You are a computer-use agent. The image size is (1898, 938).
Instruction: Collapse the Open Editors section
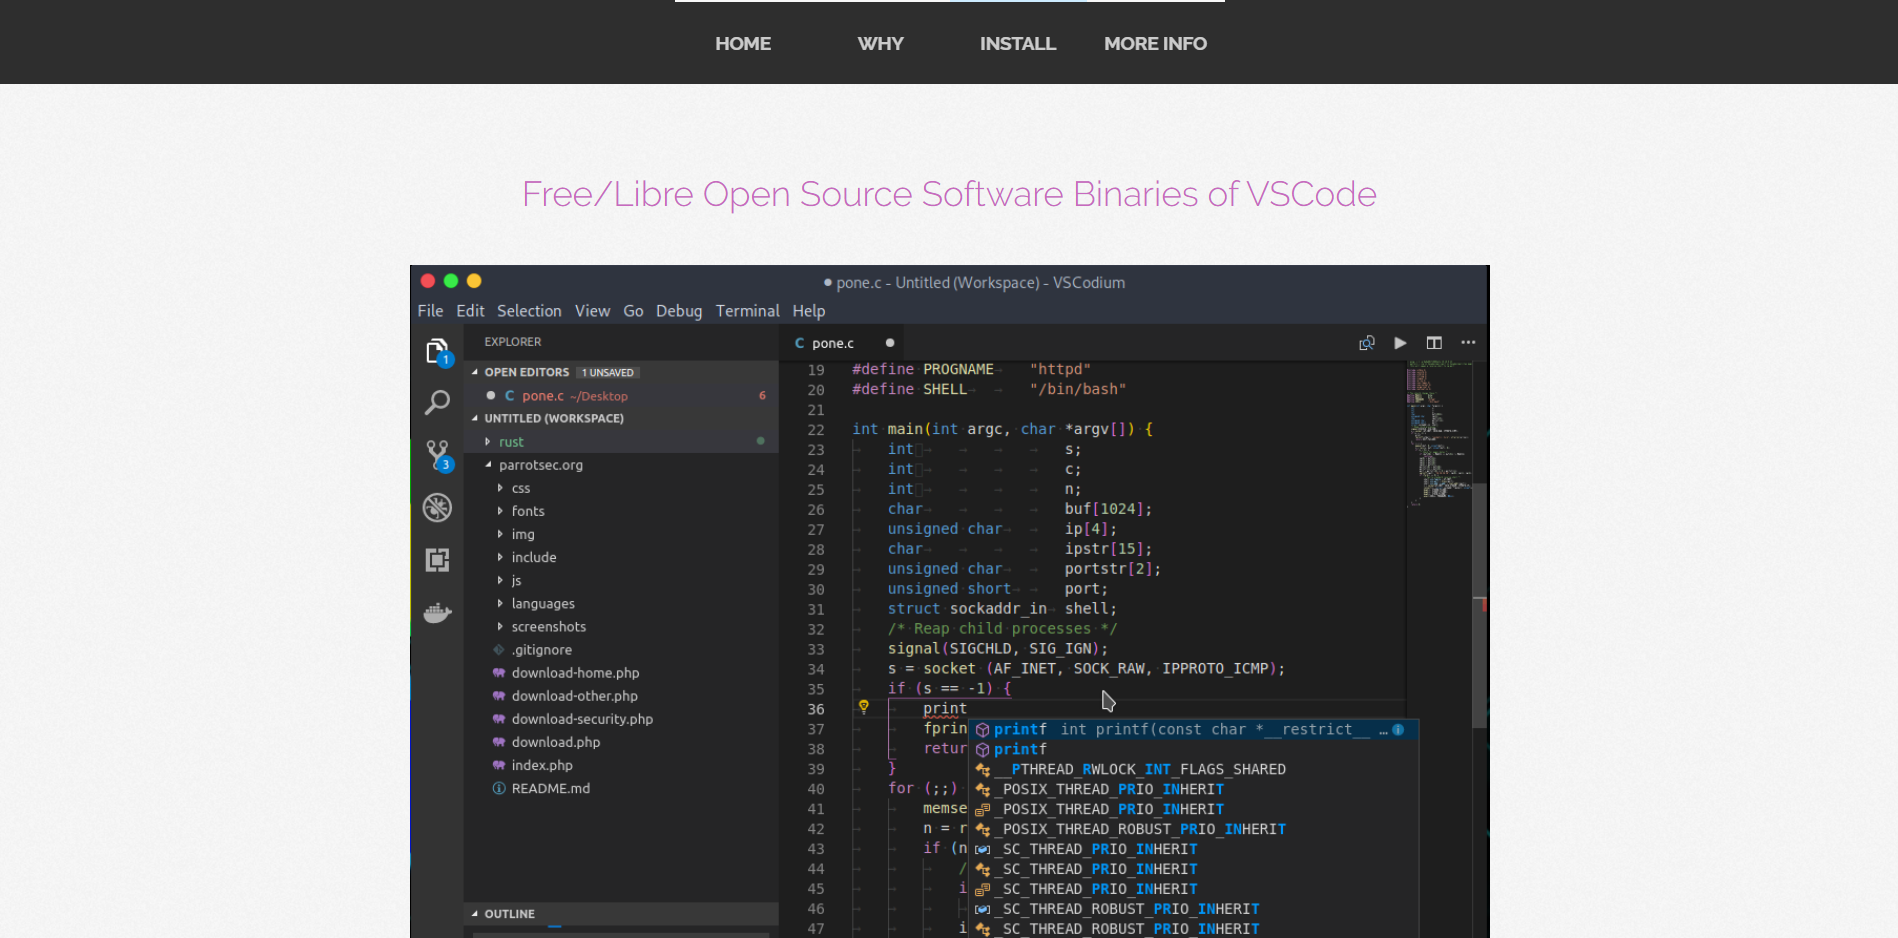click(x=526, y=372)
